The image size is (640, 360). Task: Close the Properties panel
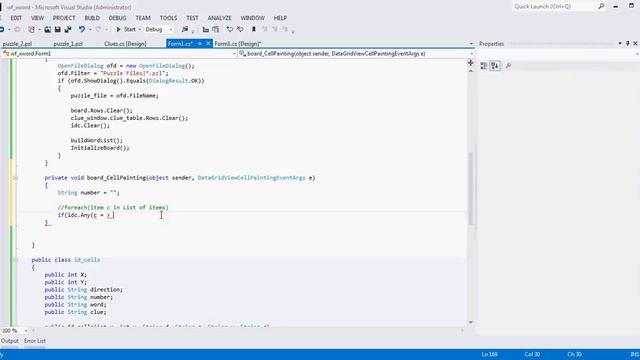[635, 43]
